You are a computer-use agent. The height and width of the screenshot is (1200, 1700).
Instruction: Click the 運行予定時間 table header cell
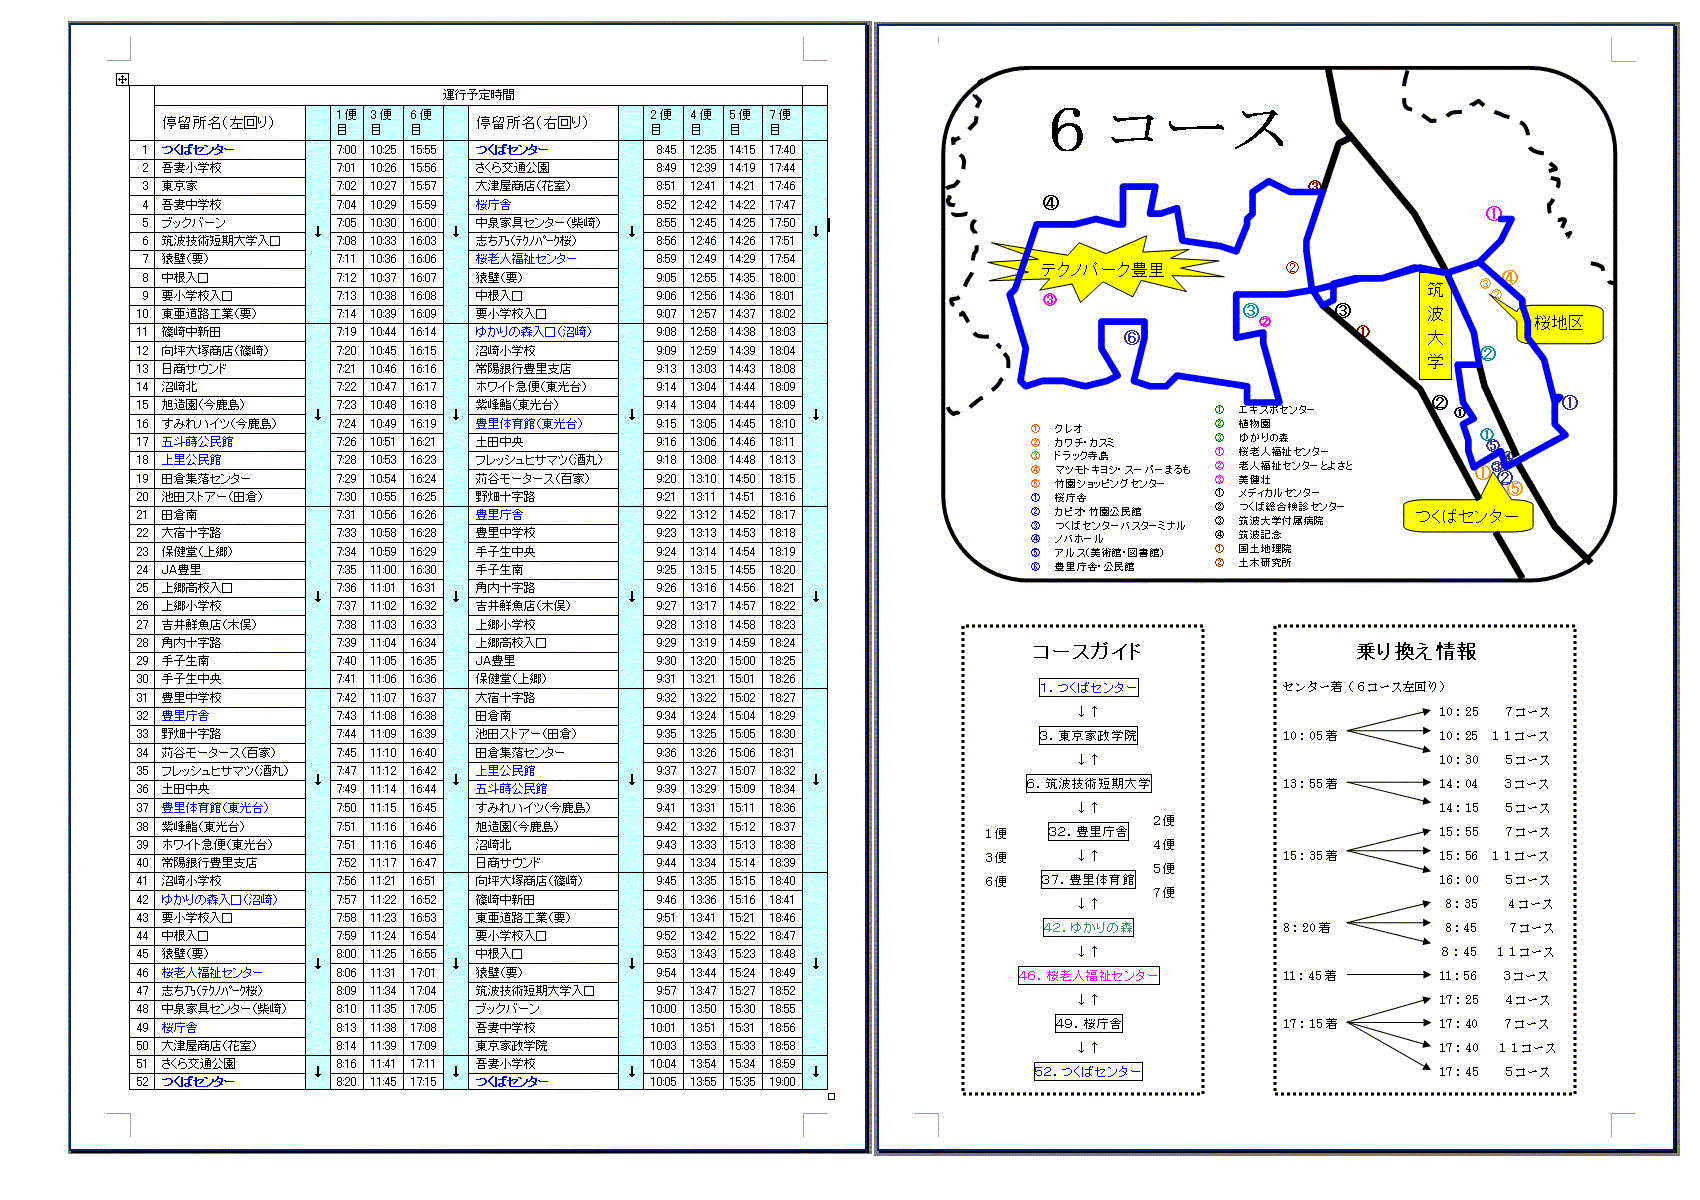[478, 95]
